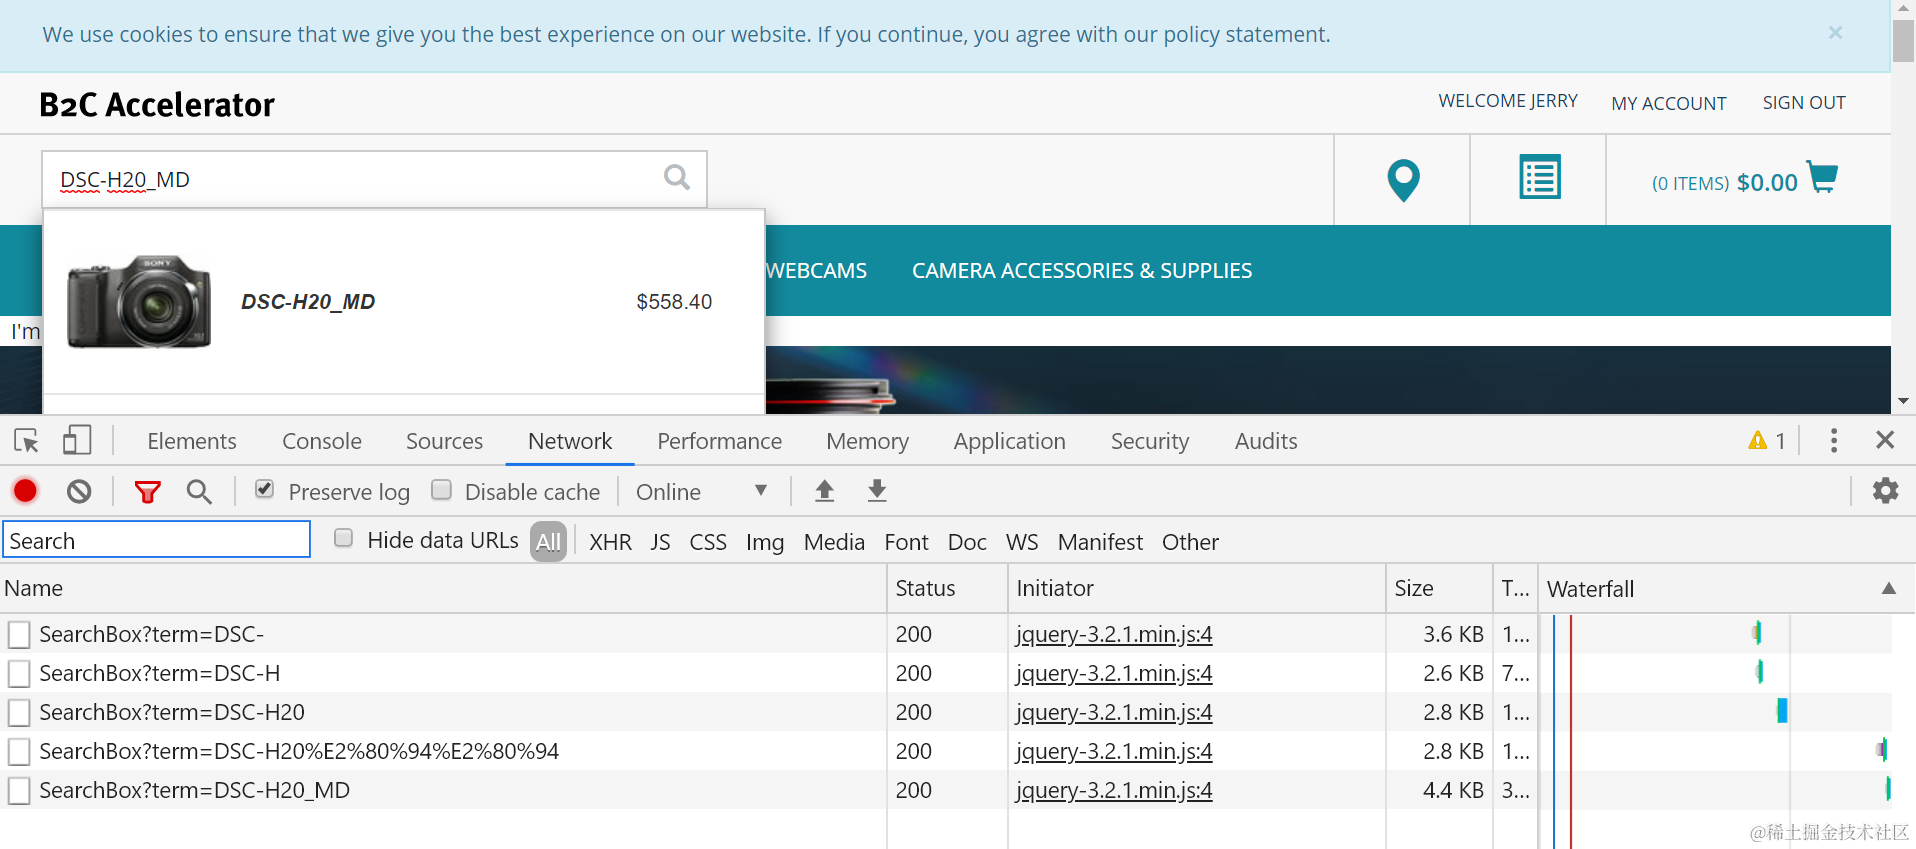The image size is (1916, 849).
Task: Toggle the device toolbar icon
Action: click(x=77, y=440)
